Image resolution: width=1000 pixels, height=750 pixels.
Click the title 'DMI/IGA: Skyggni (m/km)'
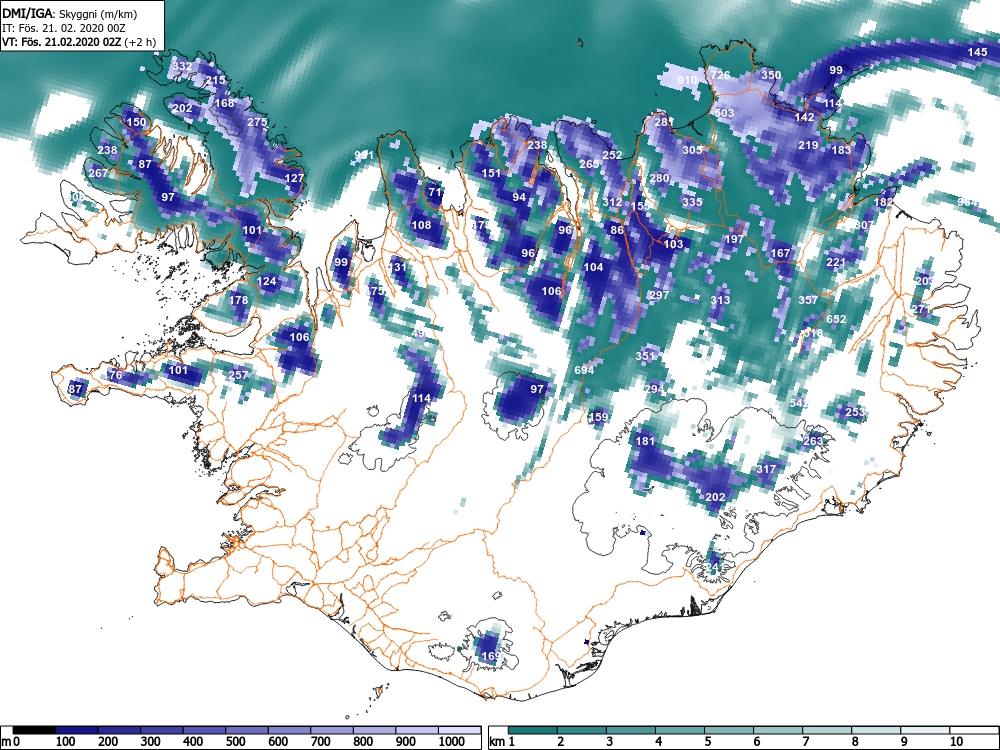[70, 13]
